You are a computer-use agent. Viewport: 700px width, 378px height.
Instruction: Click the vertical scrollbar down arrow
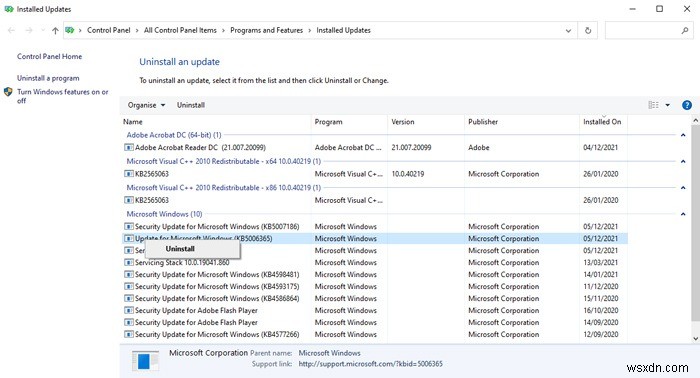pos(695,339)
